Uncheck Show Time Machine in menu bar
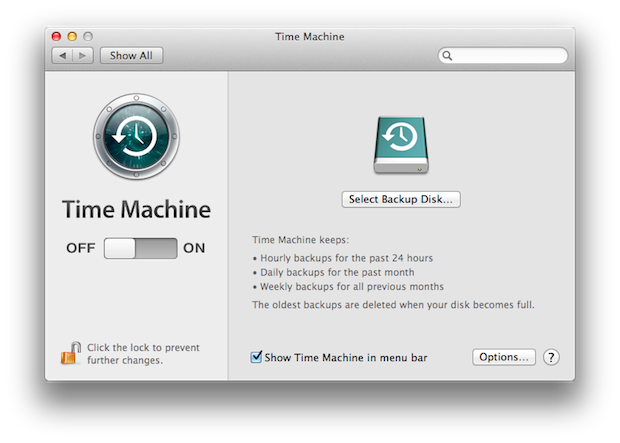This screenshot has height=443, width=620. point(256,357)
